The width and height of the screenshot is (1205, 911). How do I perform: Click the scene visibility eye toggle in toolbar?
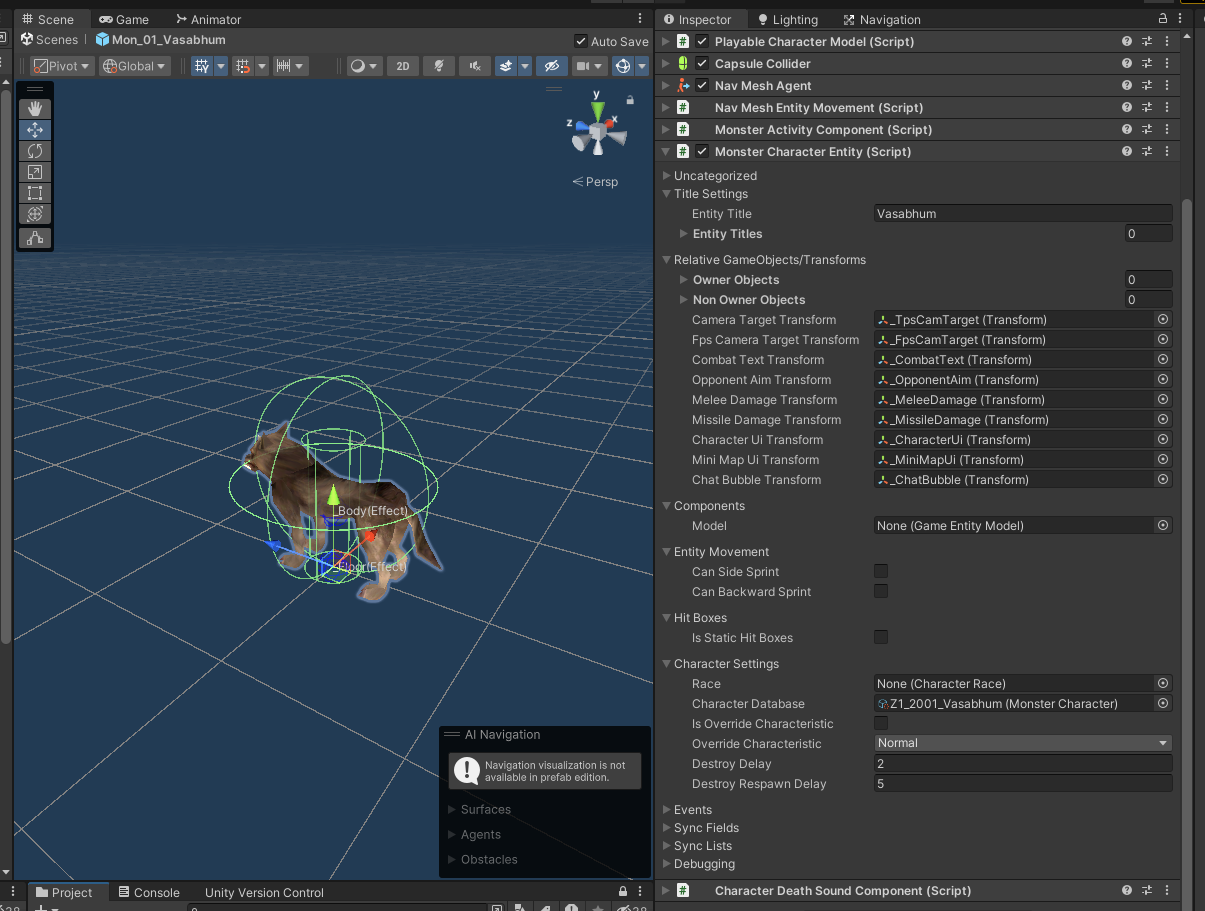pyautogui.click(x=552, y=65)
